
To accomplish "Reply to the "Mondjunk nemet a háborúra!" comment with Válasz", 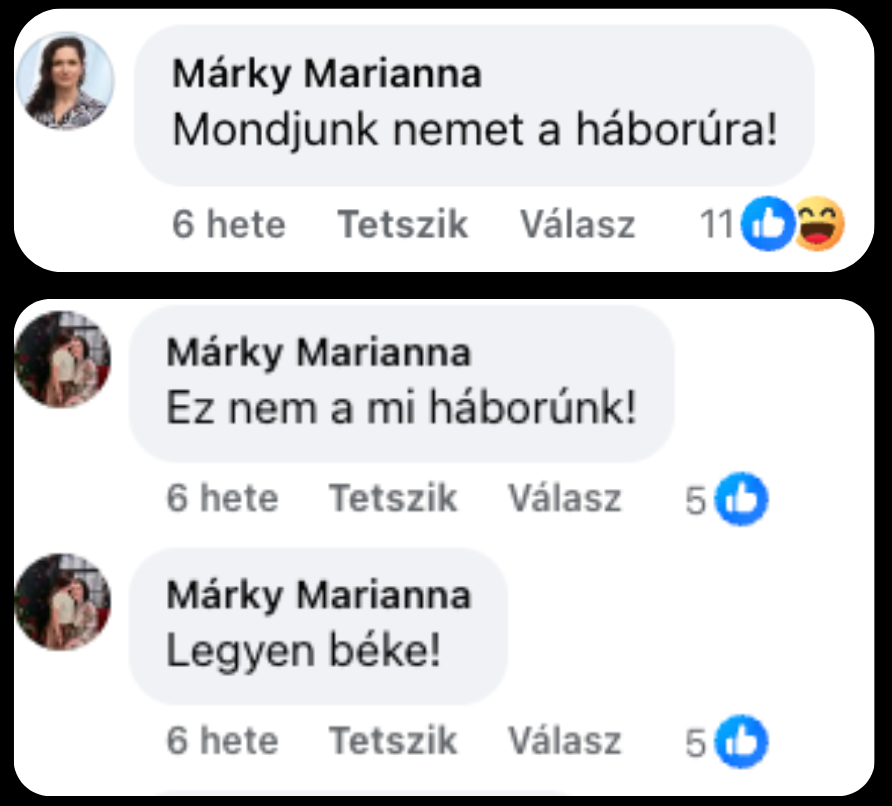I will (x=577, y=224).
